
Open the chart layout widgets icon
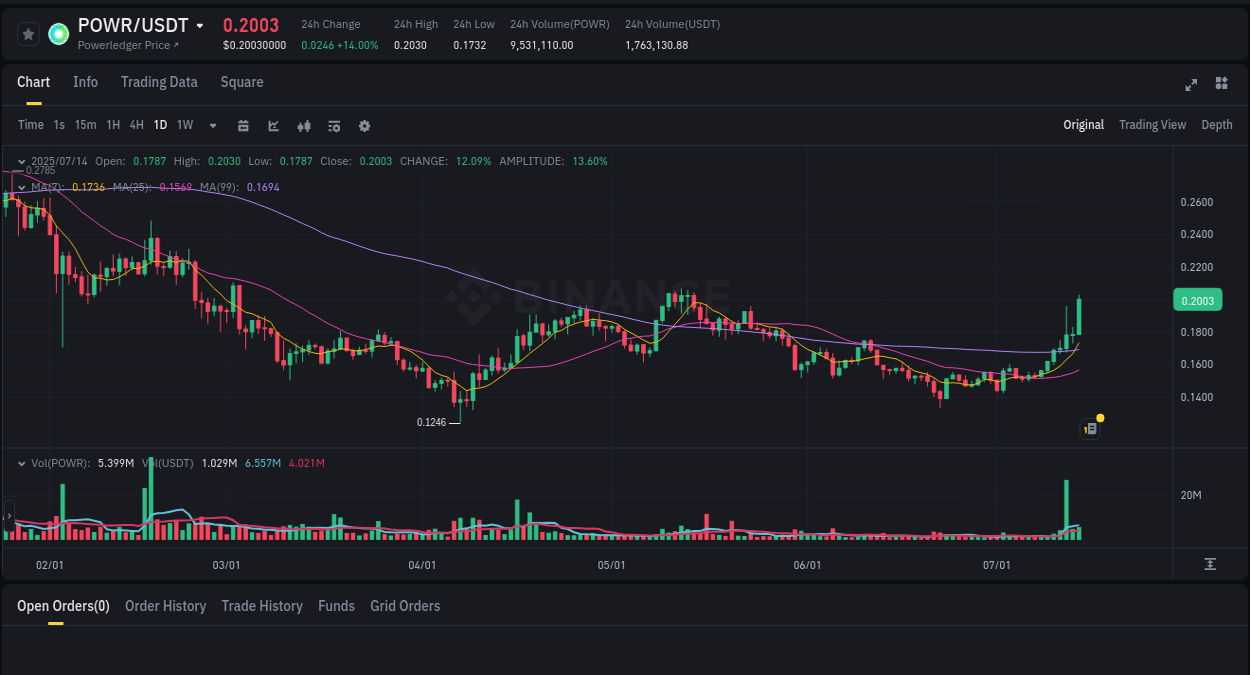[x=1221, y=85]
